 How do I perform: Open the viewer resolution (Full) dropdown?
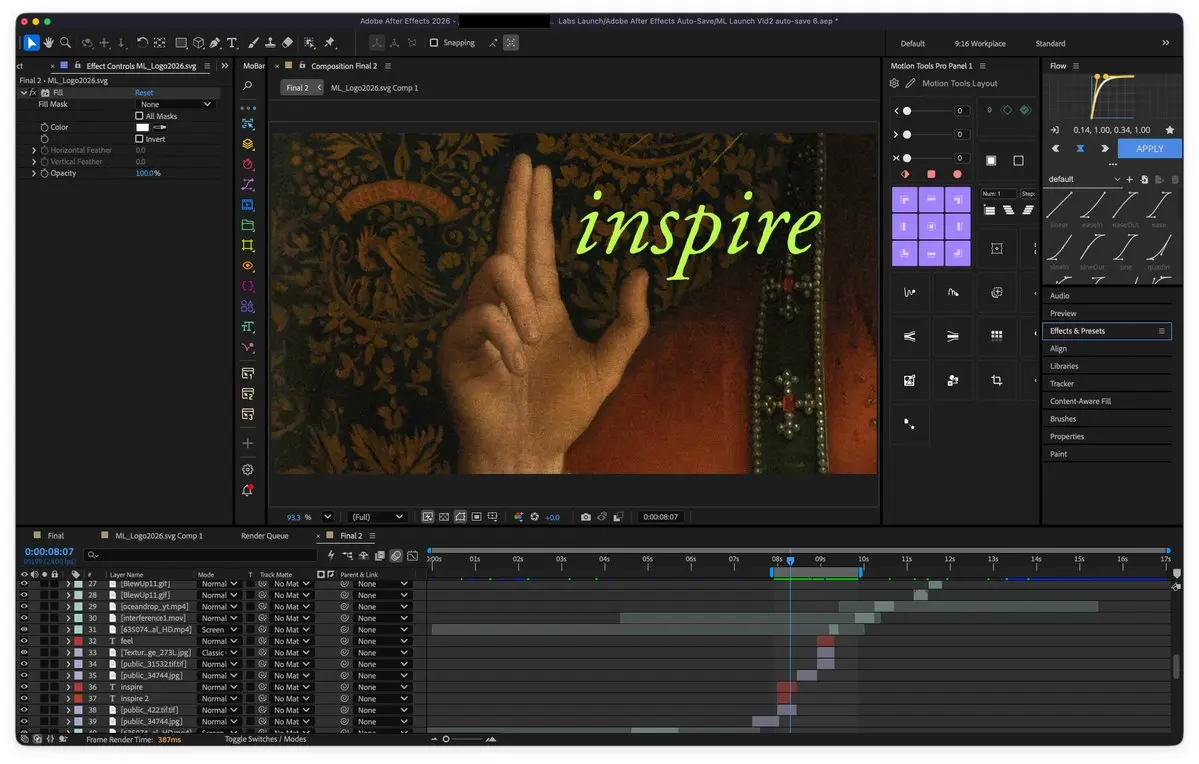[376, 517]
